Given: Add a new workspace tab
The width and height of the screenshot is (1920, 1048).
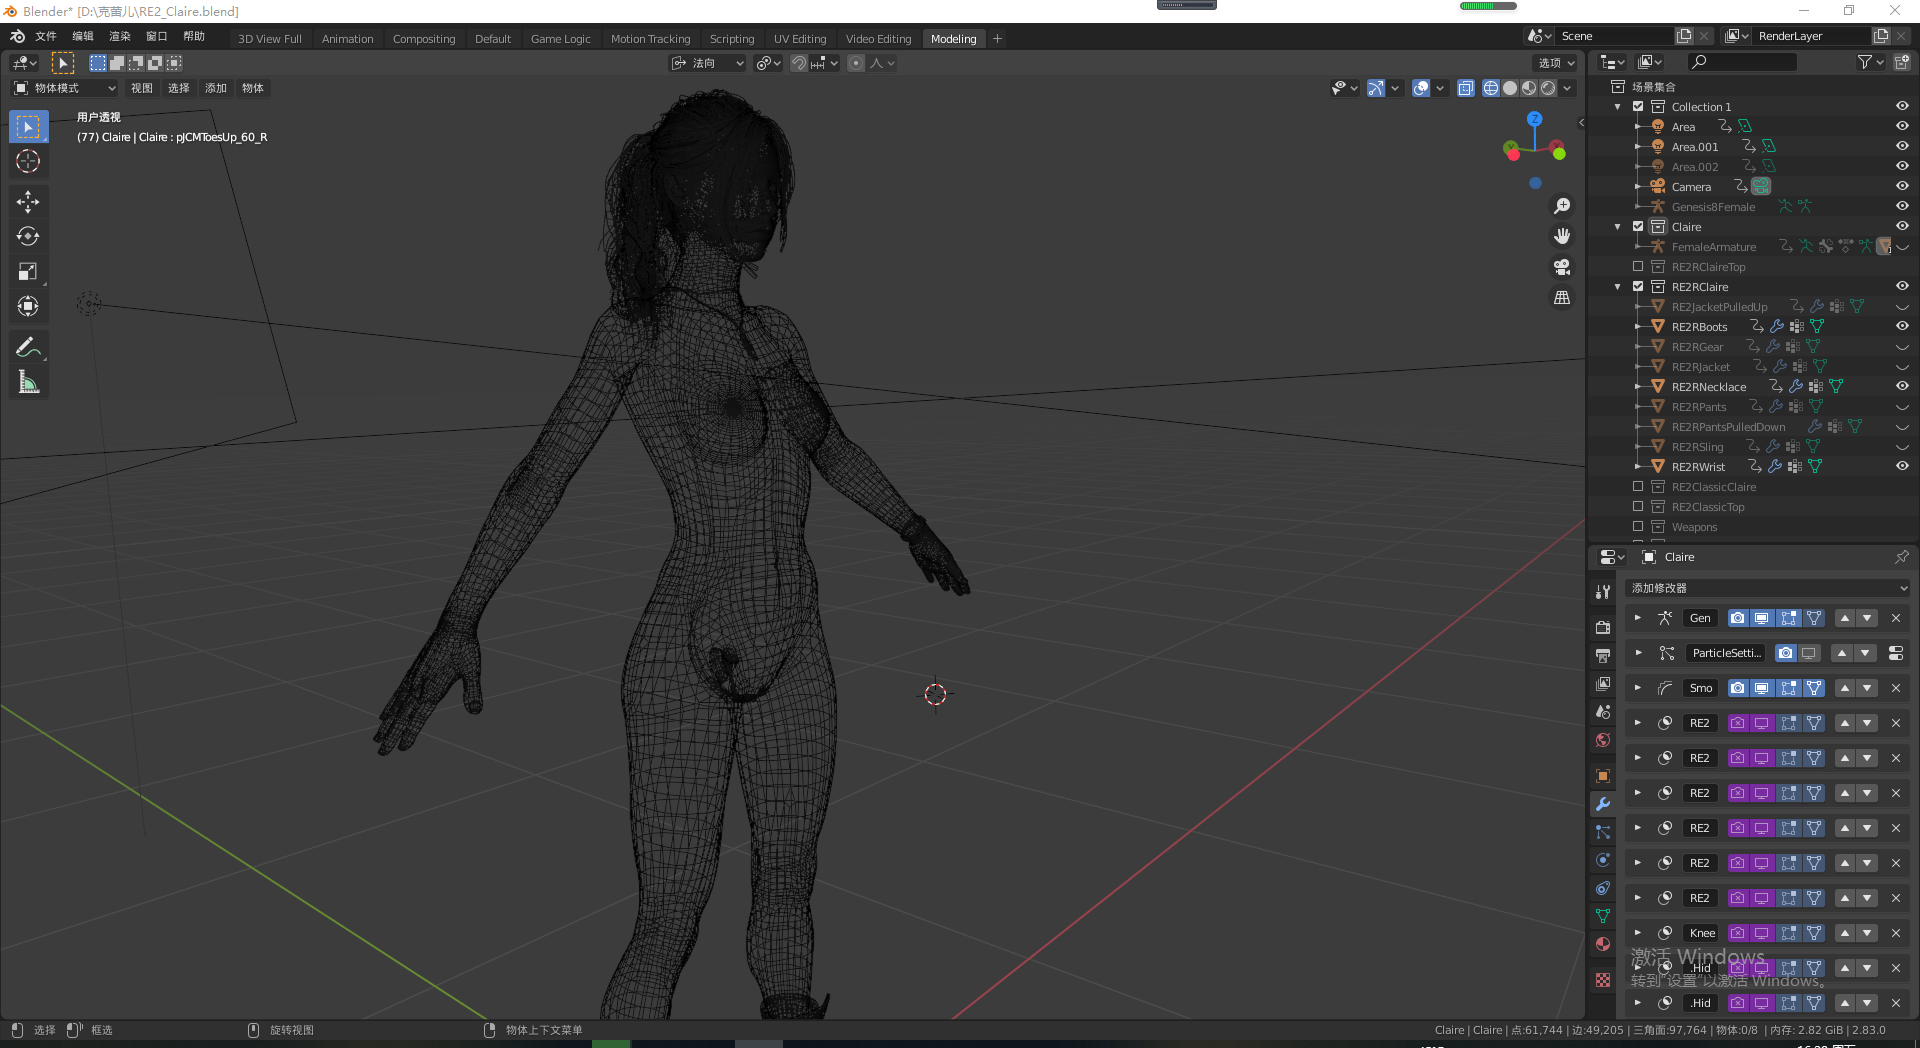Looking at the screenshot, I should pos(997,39).
